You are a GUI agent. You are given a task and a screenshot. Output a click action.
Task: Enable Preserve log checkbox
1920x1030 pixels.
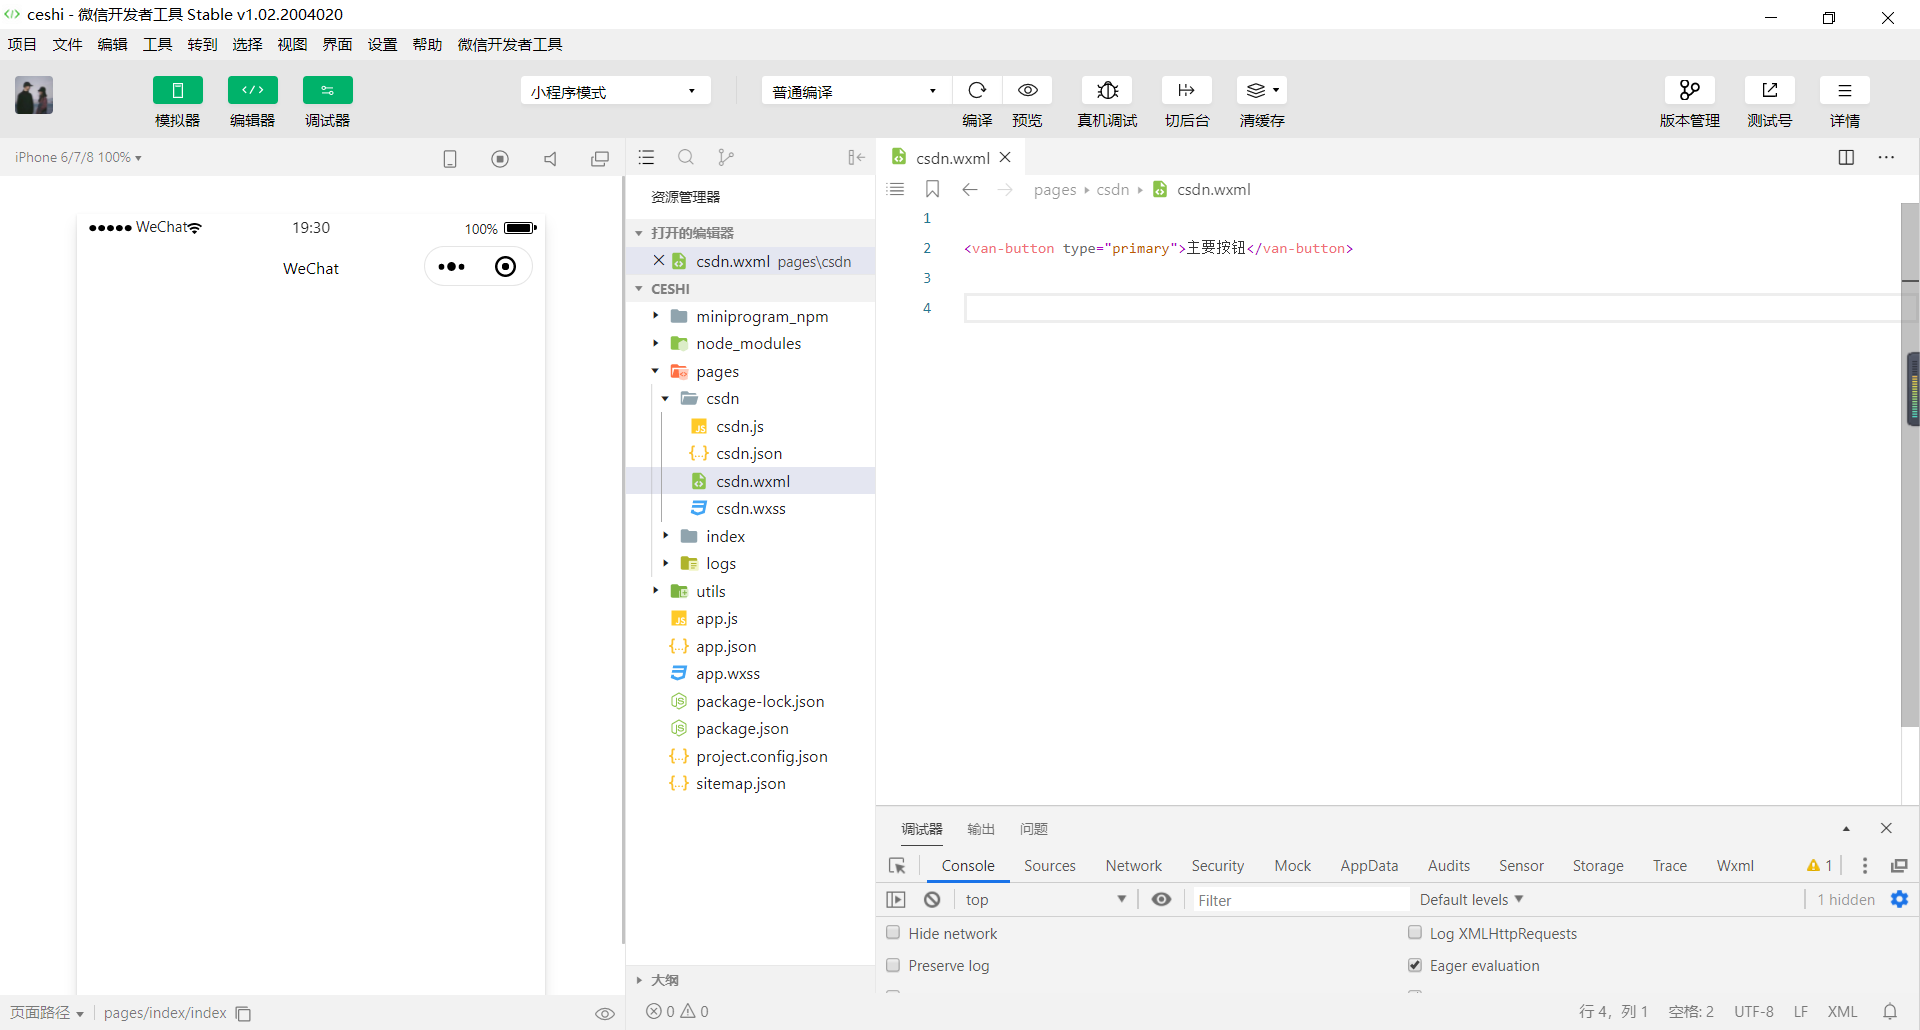[x=893, y=965]
